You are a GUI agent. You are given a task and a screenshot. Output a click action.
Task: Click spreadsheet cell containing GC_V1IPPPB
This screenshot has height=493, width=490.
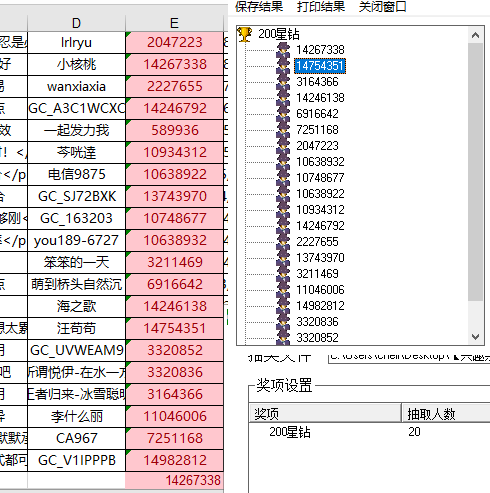coord(76,460)
